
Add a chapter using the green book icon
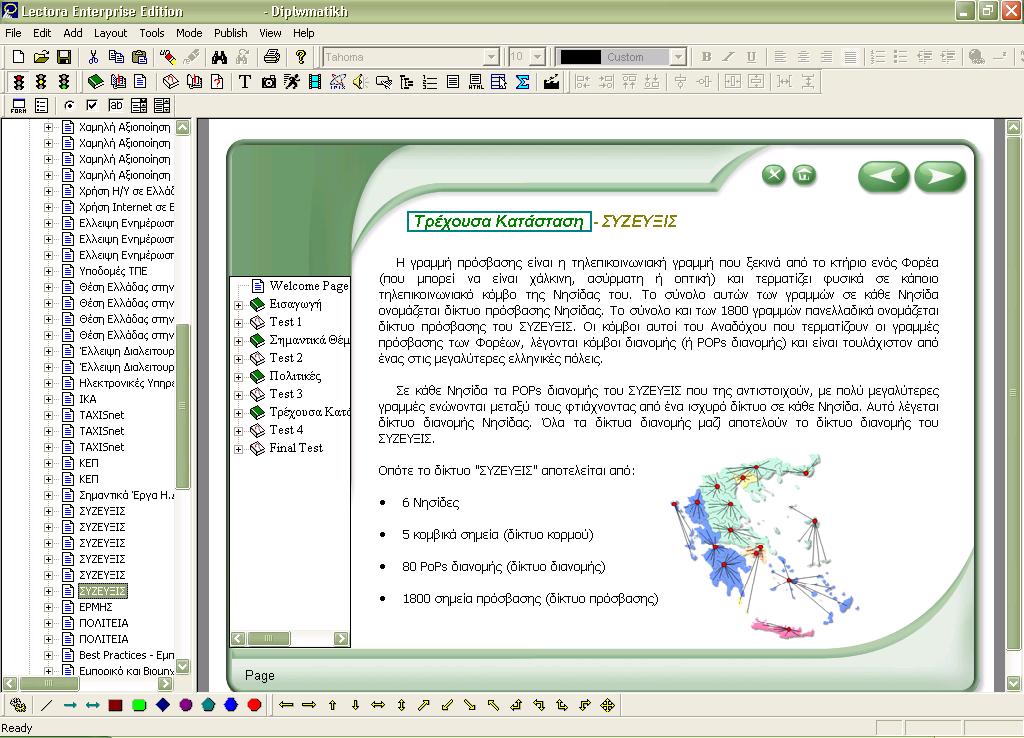[95, 82]
